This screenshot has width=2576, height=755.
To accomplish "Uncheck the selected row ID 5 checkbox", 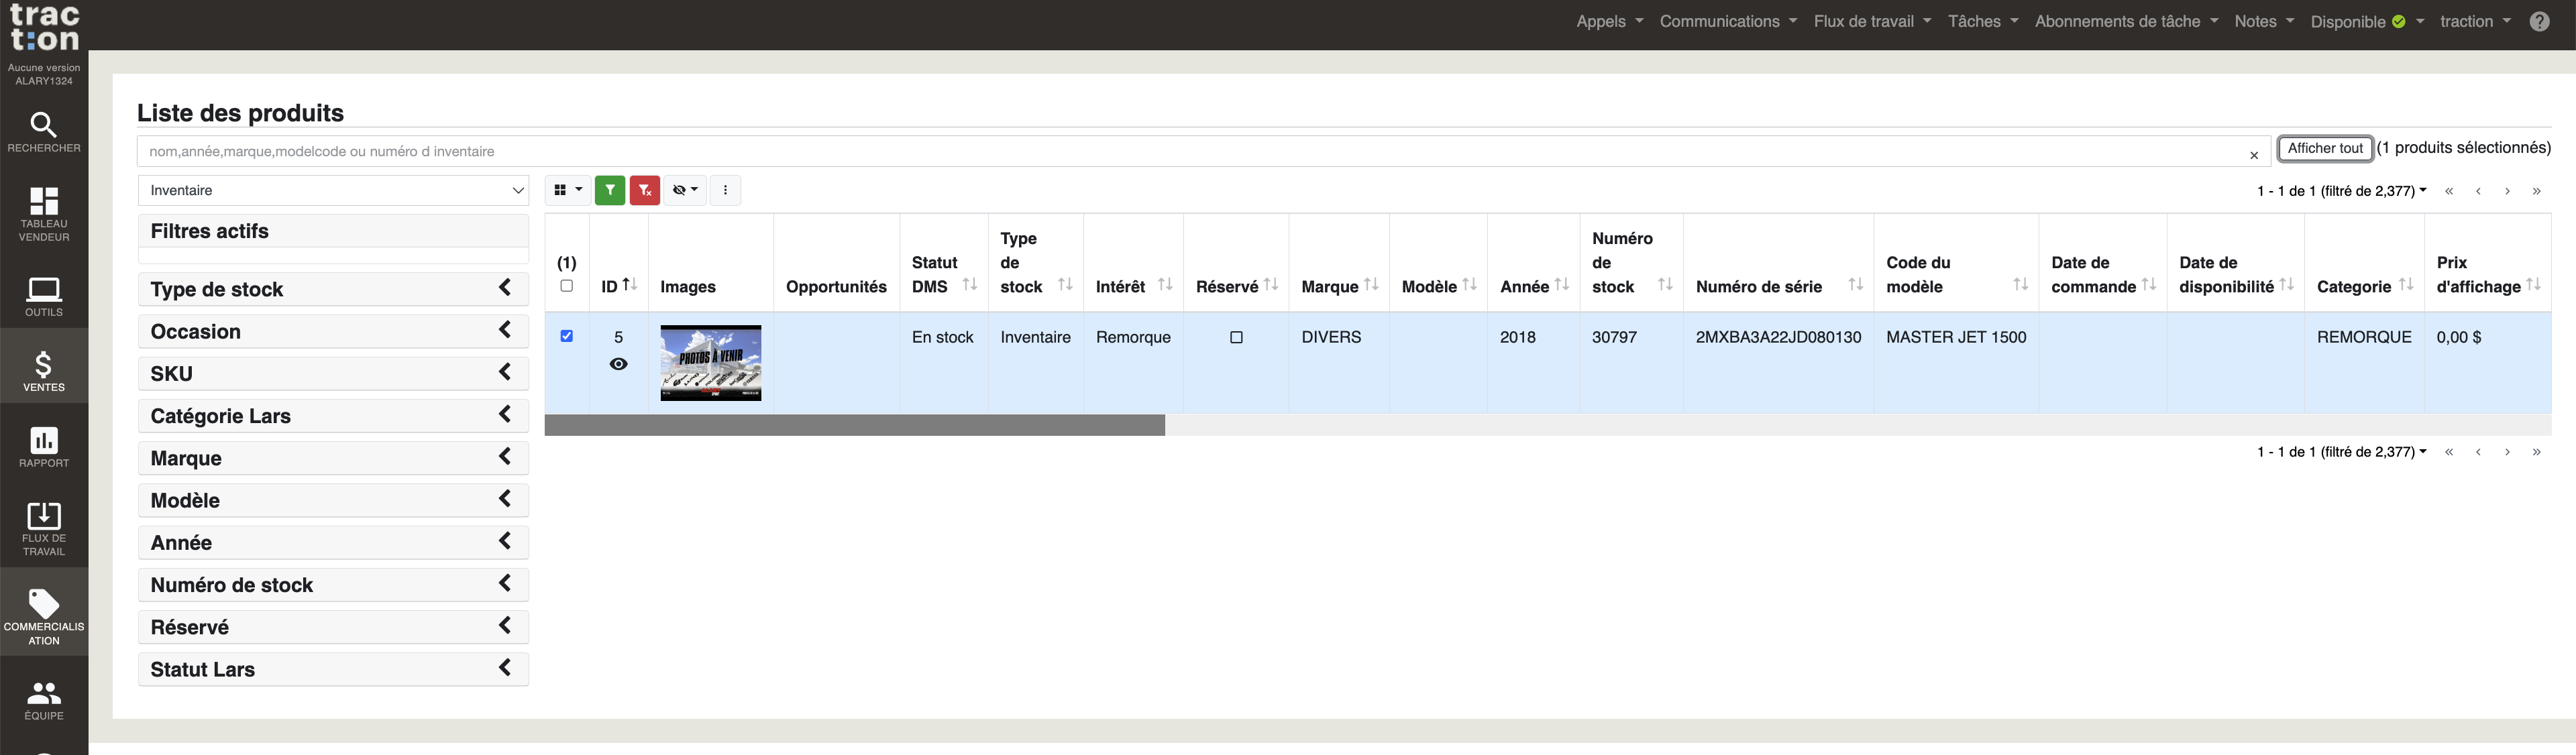I will 567,336.
